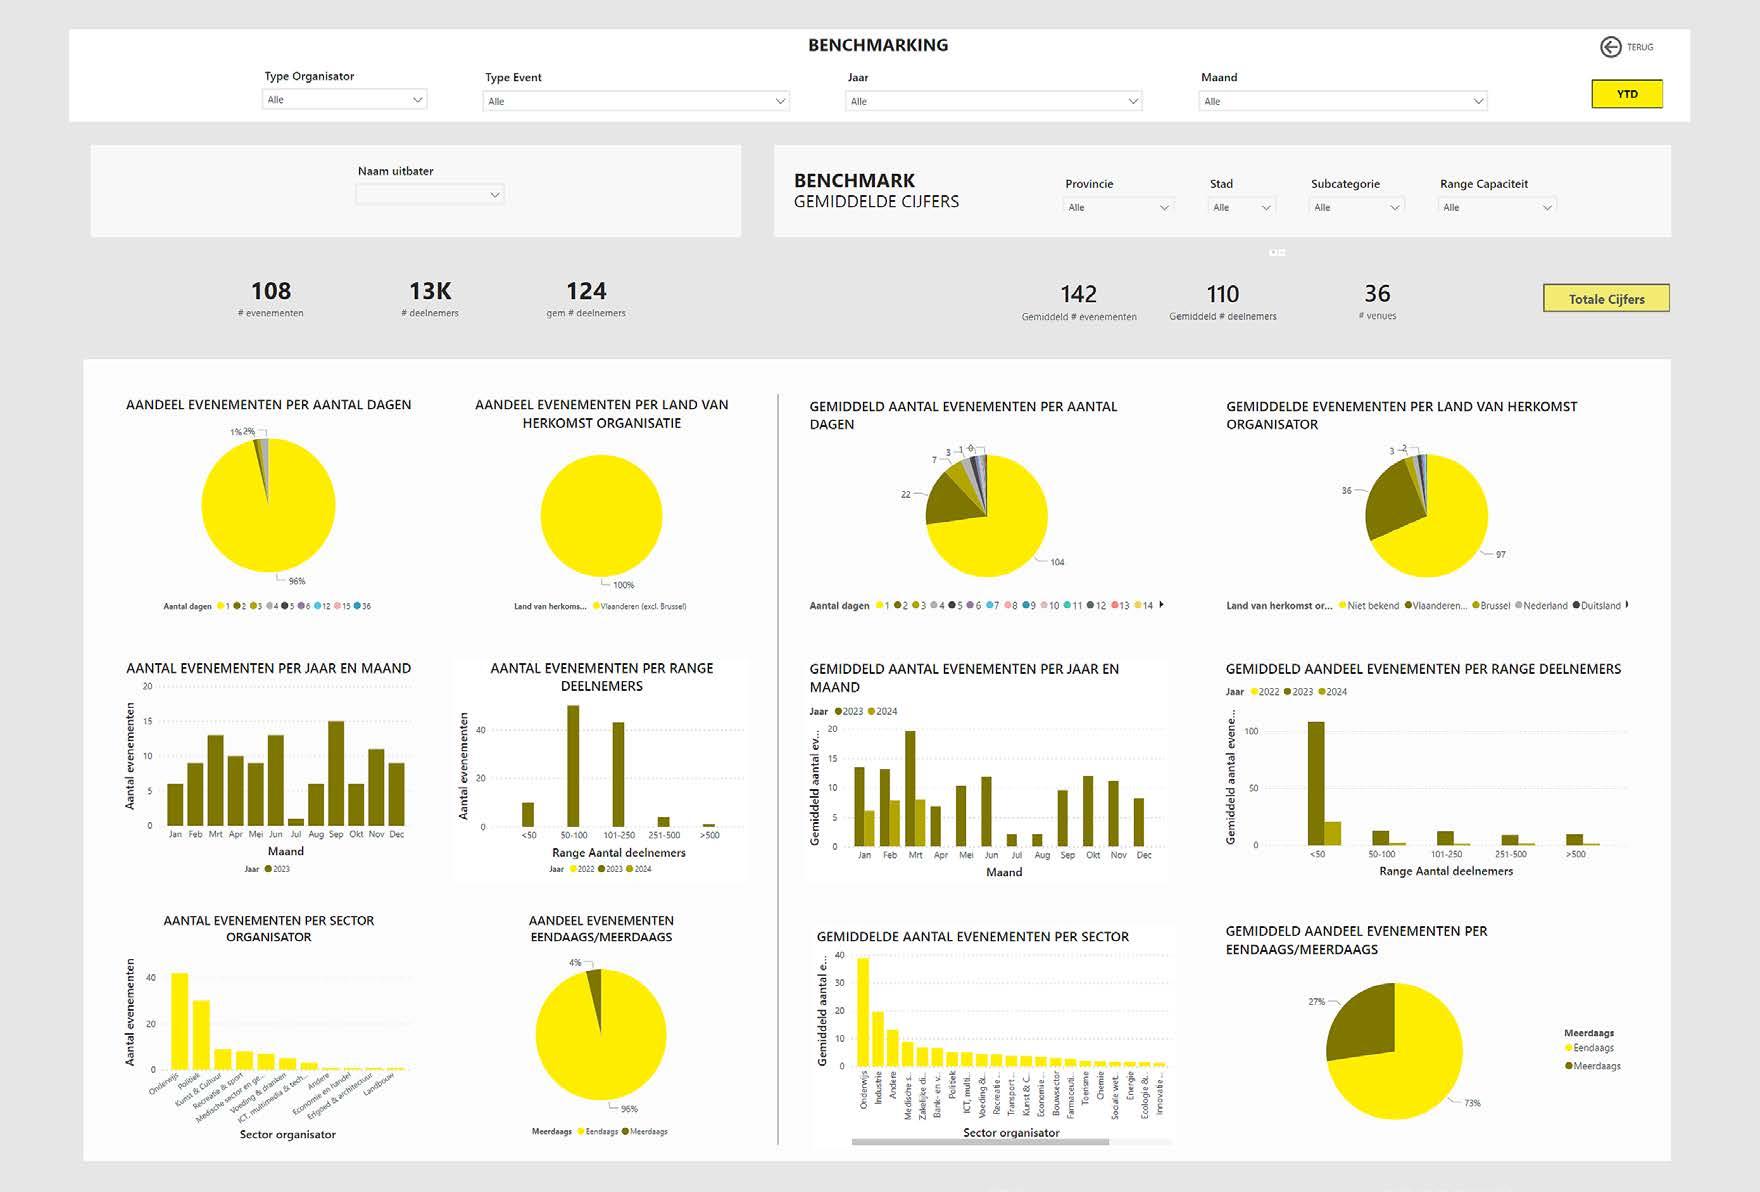Expand the Type Event dropdown
Screen dimensions: 1760x1192
636,101
